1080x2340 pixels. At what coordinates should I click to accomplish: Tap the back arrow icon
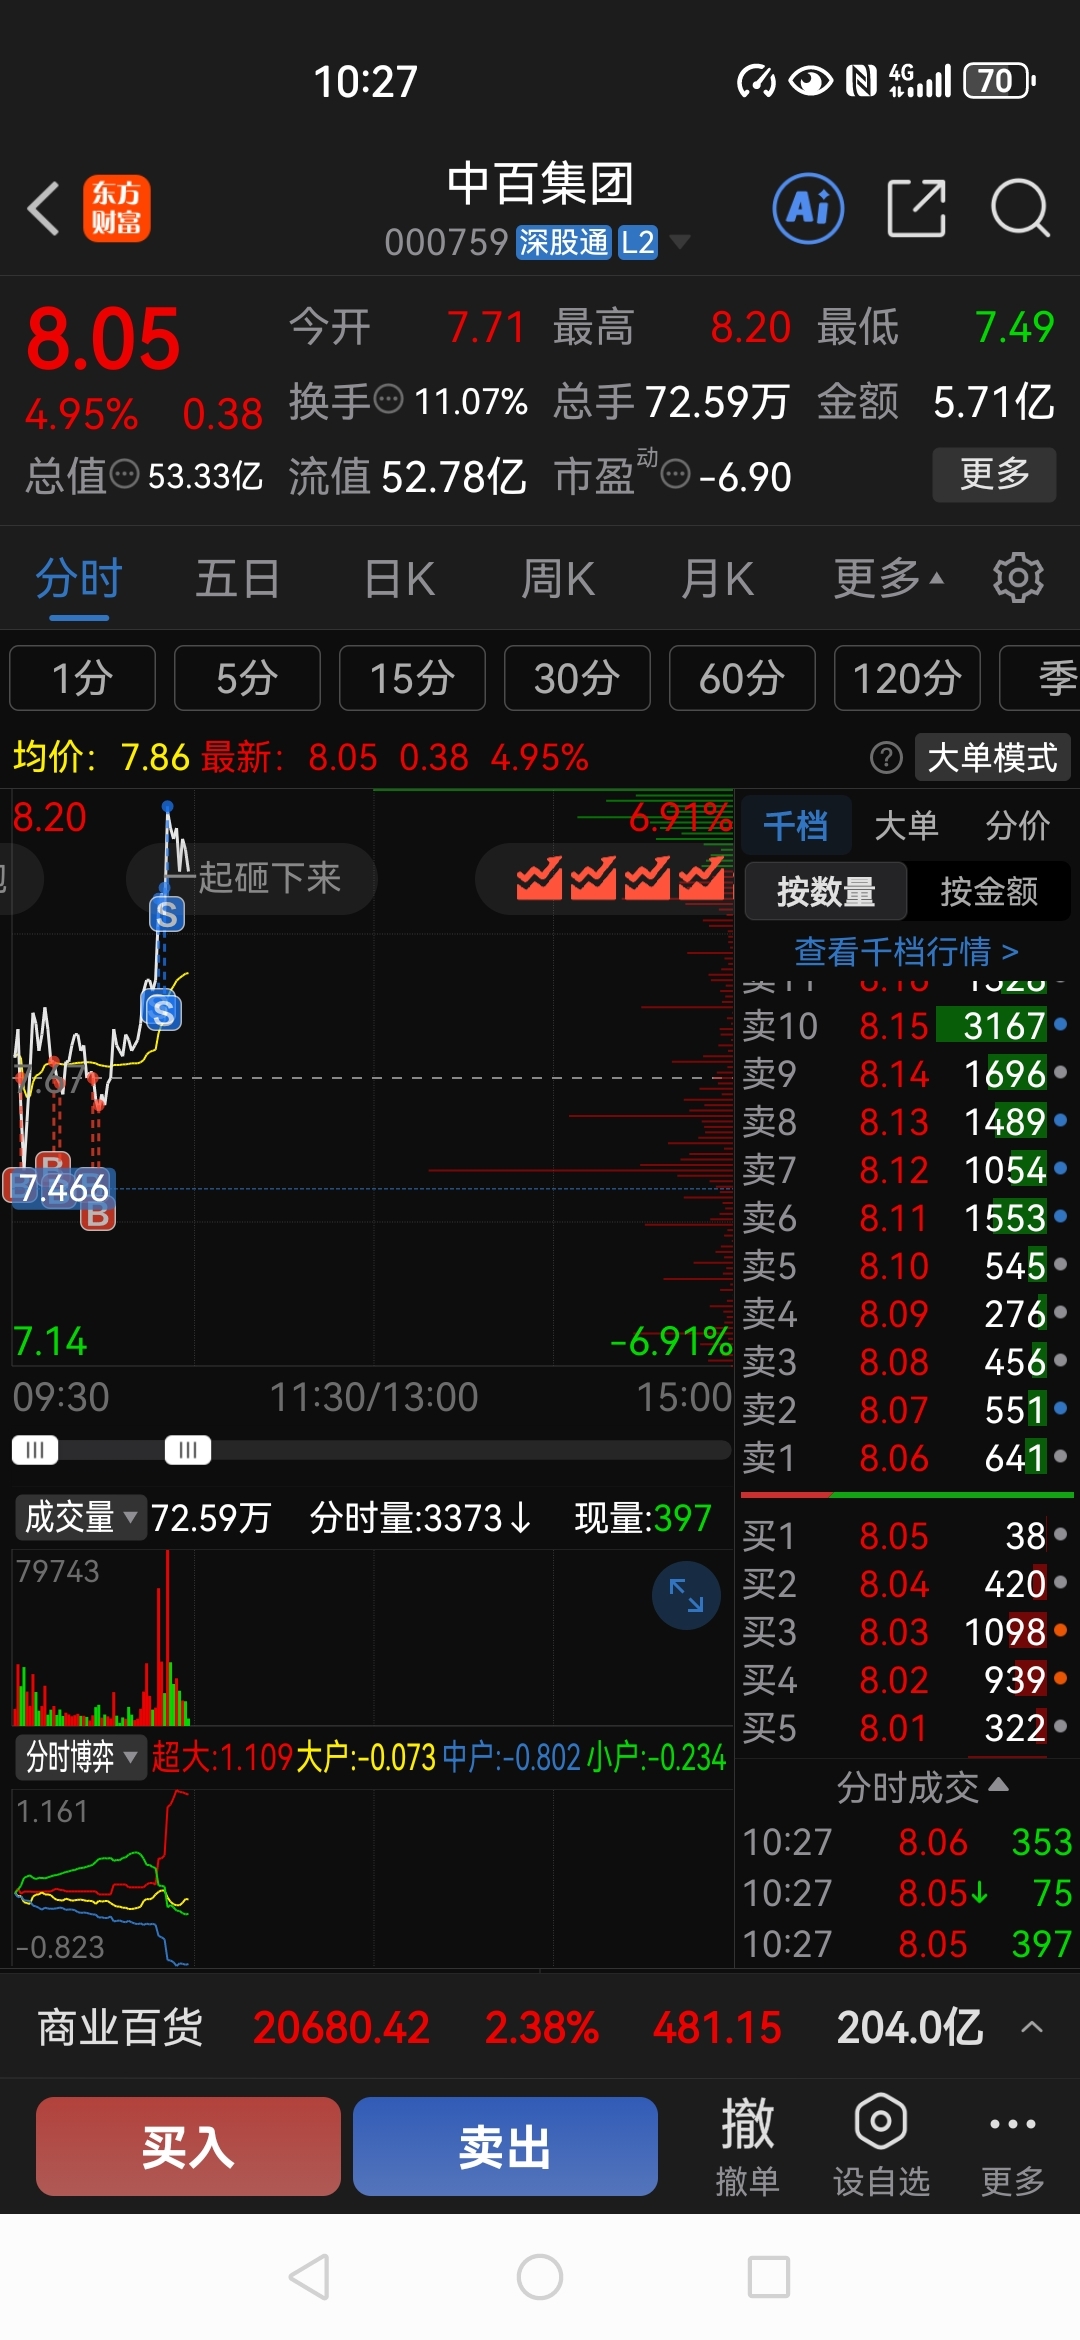[43, 209]
